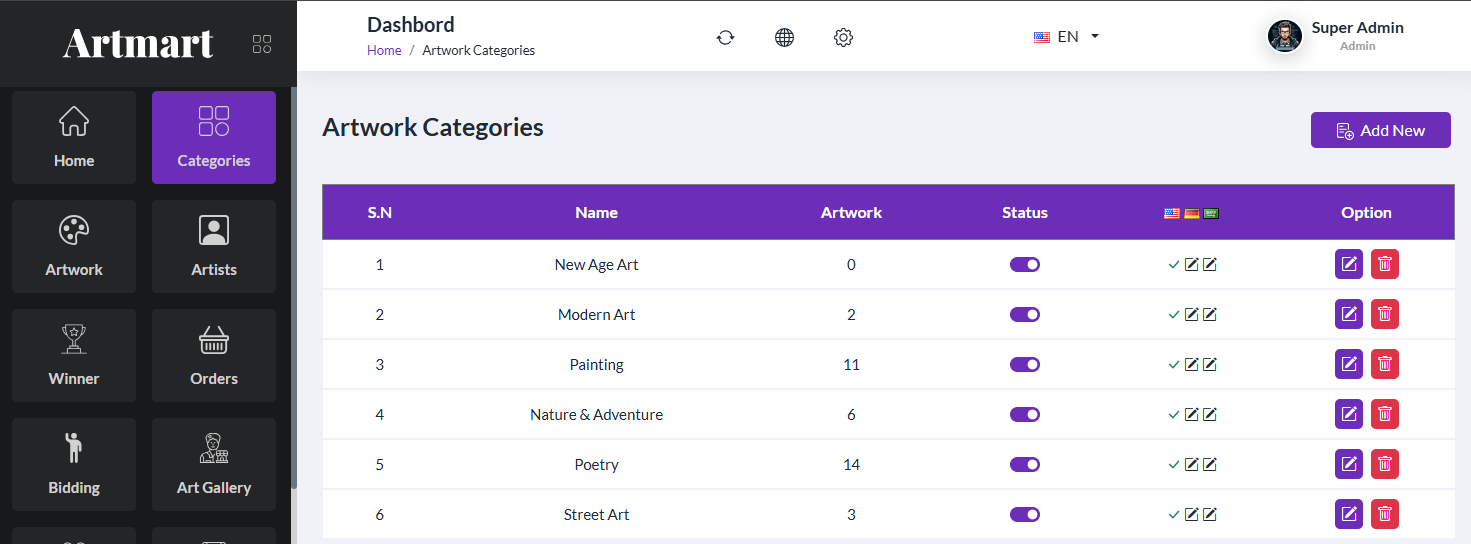Edit the Painting category row

click(1348, 364)
